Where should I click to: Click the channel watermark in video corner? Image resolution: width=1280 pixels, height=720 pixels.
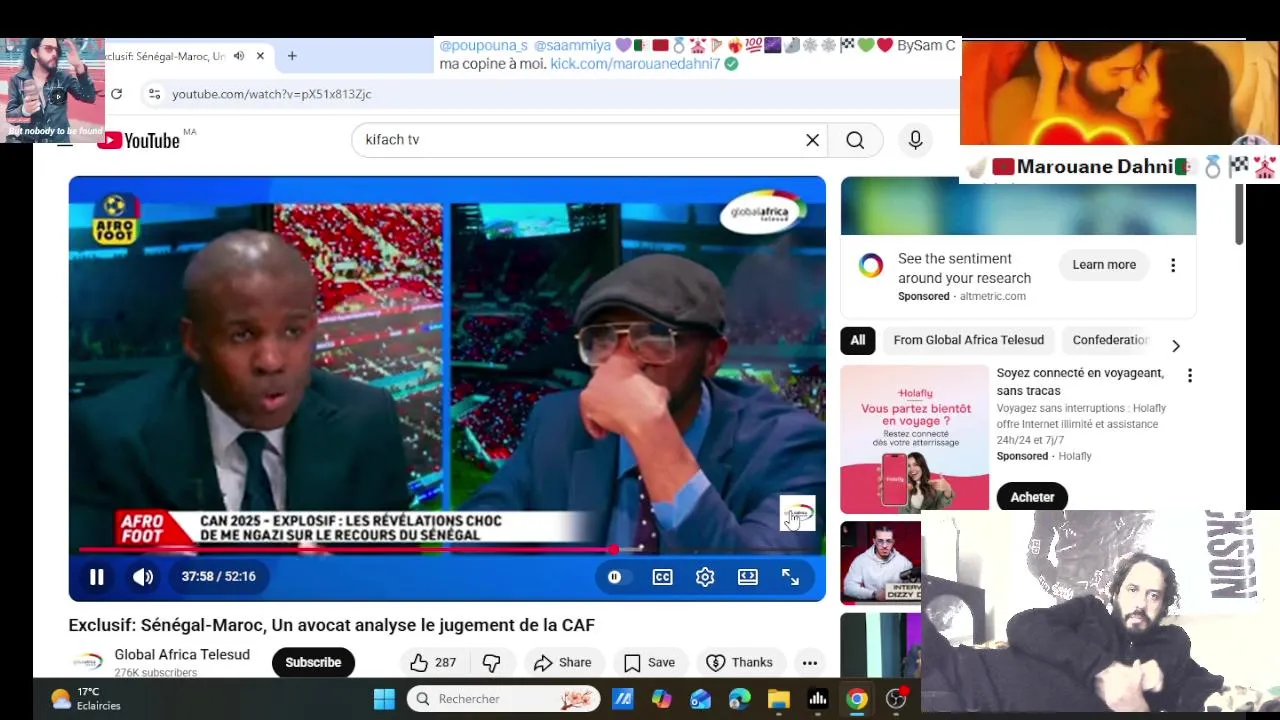tap(797, 514)
